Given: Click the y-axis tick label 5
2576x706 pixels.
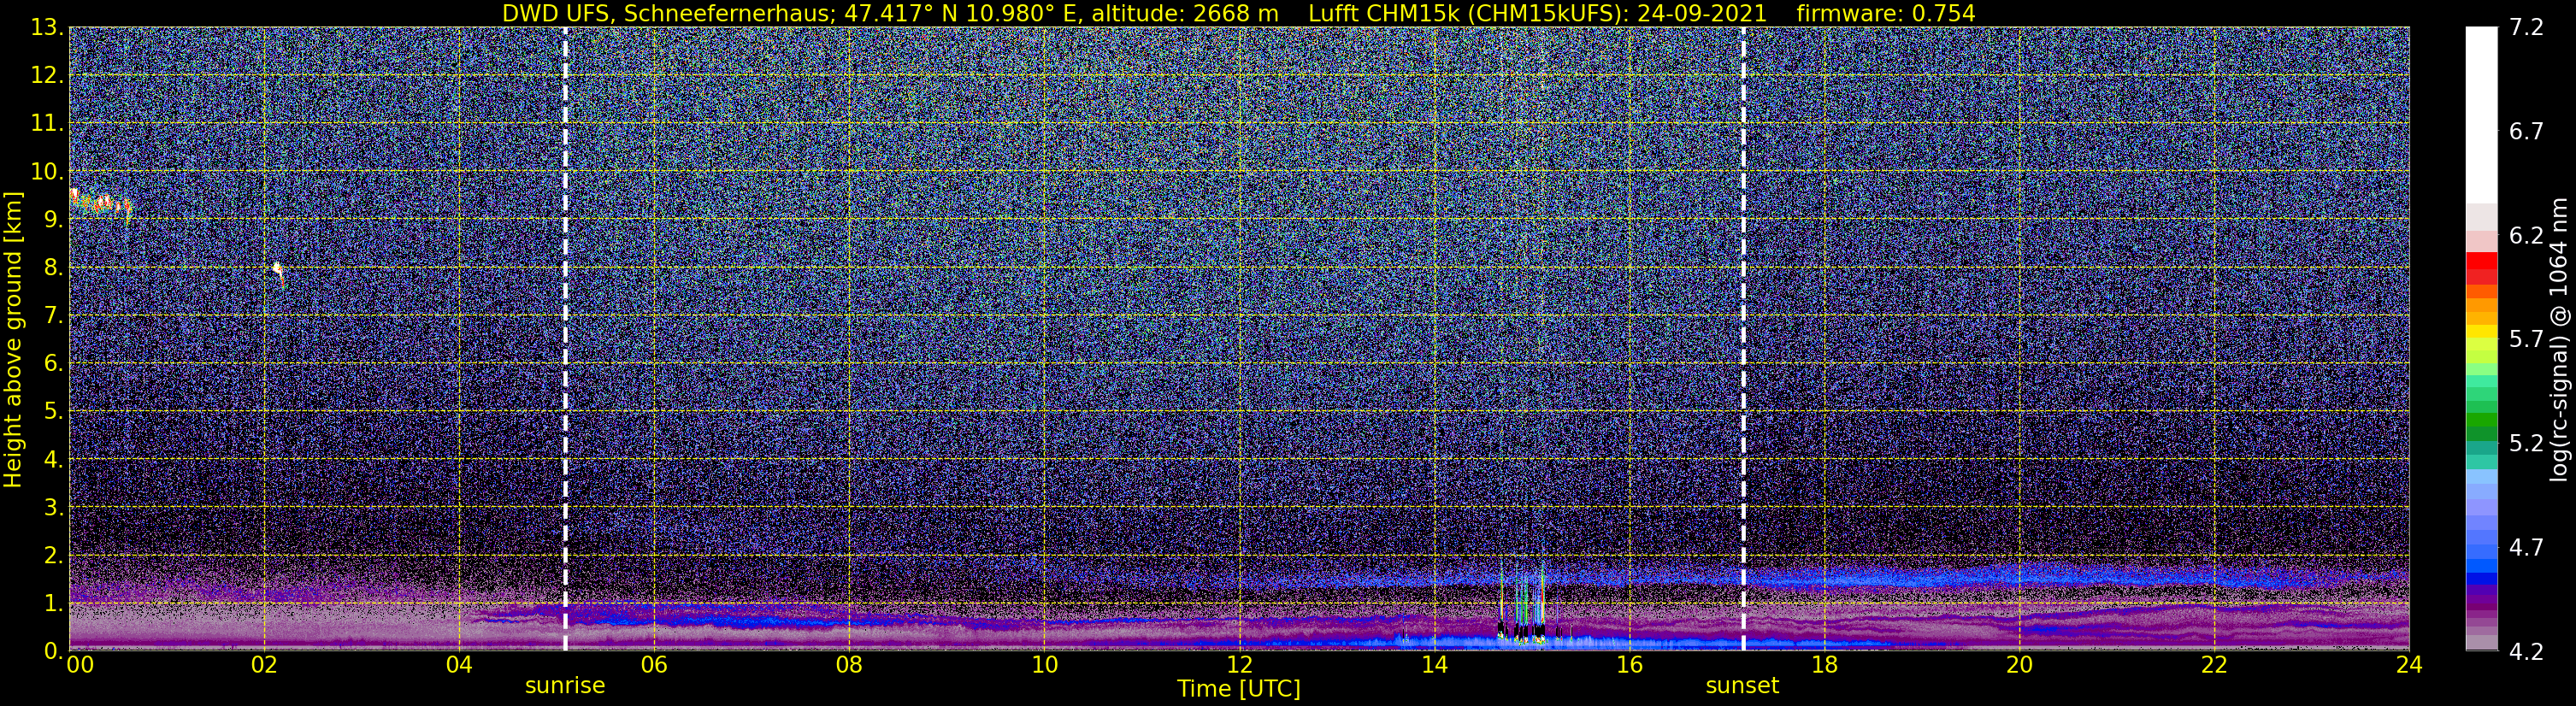Looking at the screenshot, I should tap(53, 411).
